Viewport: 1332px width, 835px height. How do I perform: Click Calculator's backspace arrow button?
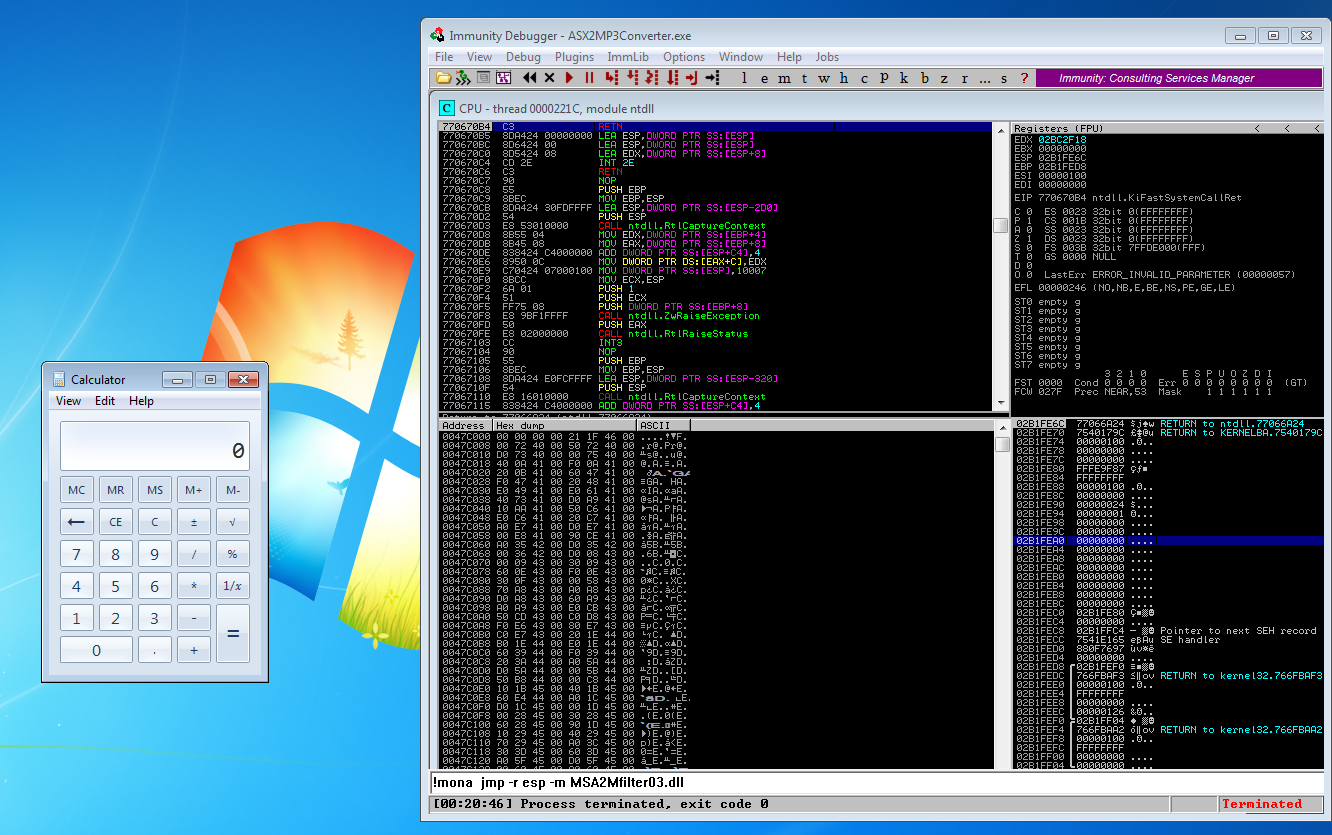pyautogui.click(x=76, y=522)
